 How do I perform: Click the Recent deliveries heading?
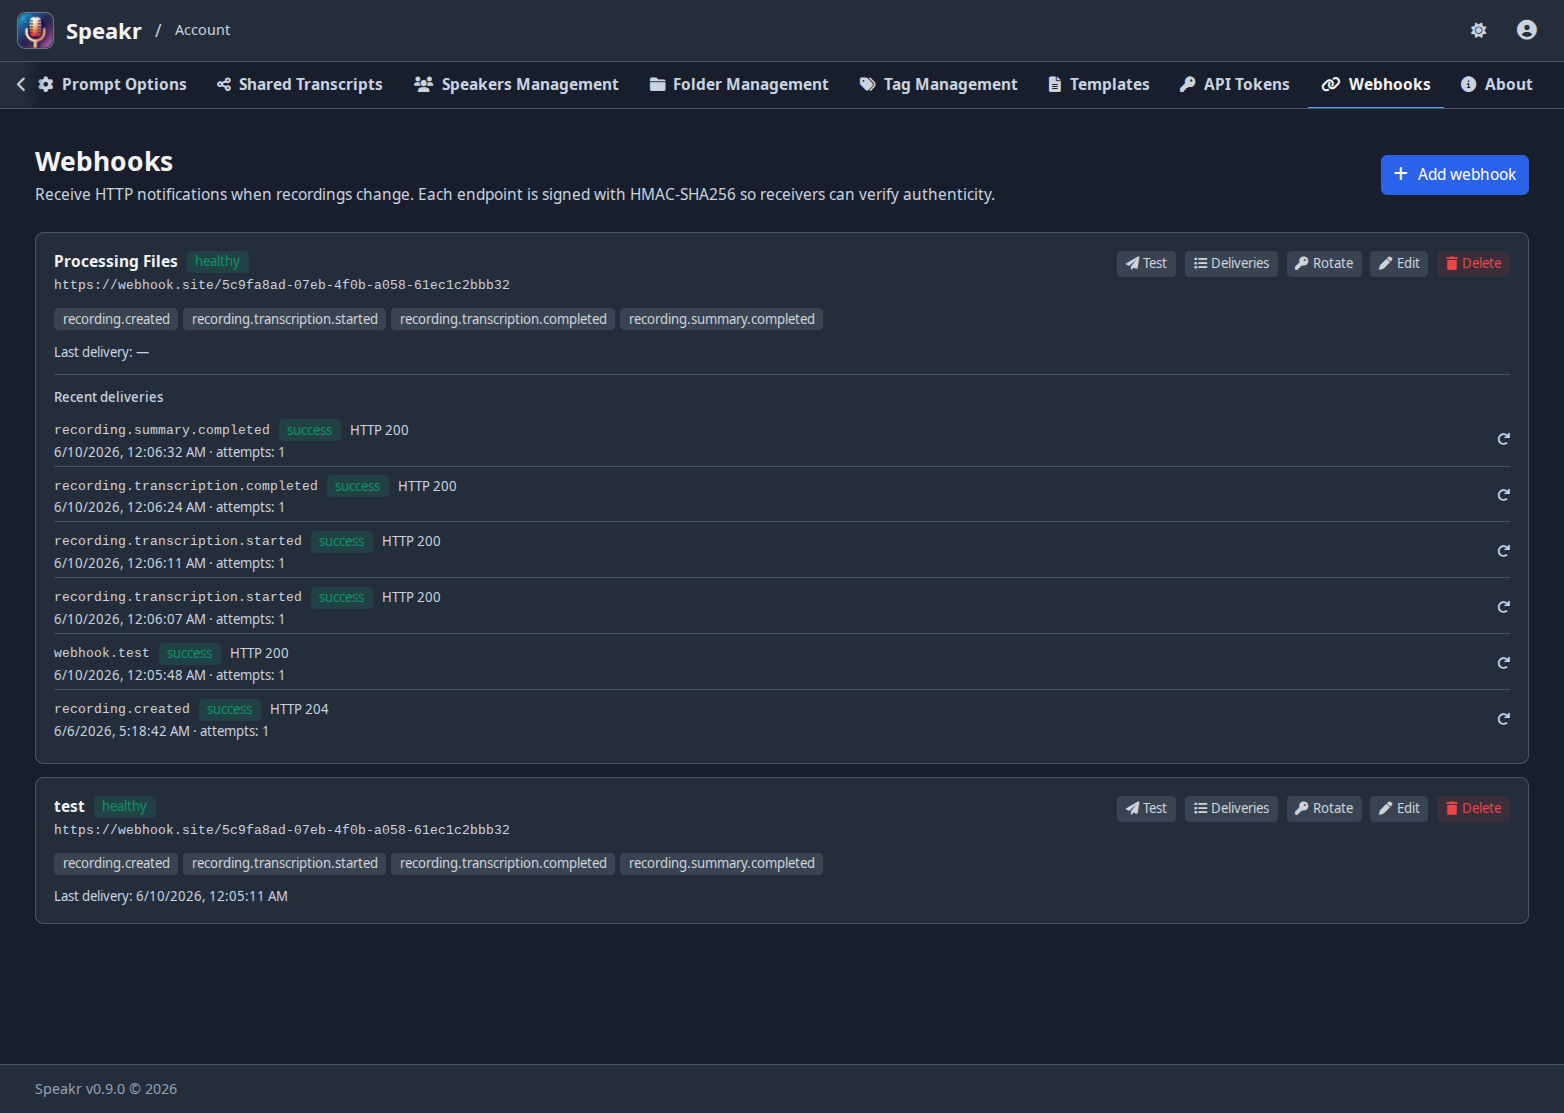tap(109, 397)
